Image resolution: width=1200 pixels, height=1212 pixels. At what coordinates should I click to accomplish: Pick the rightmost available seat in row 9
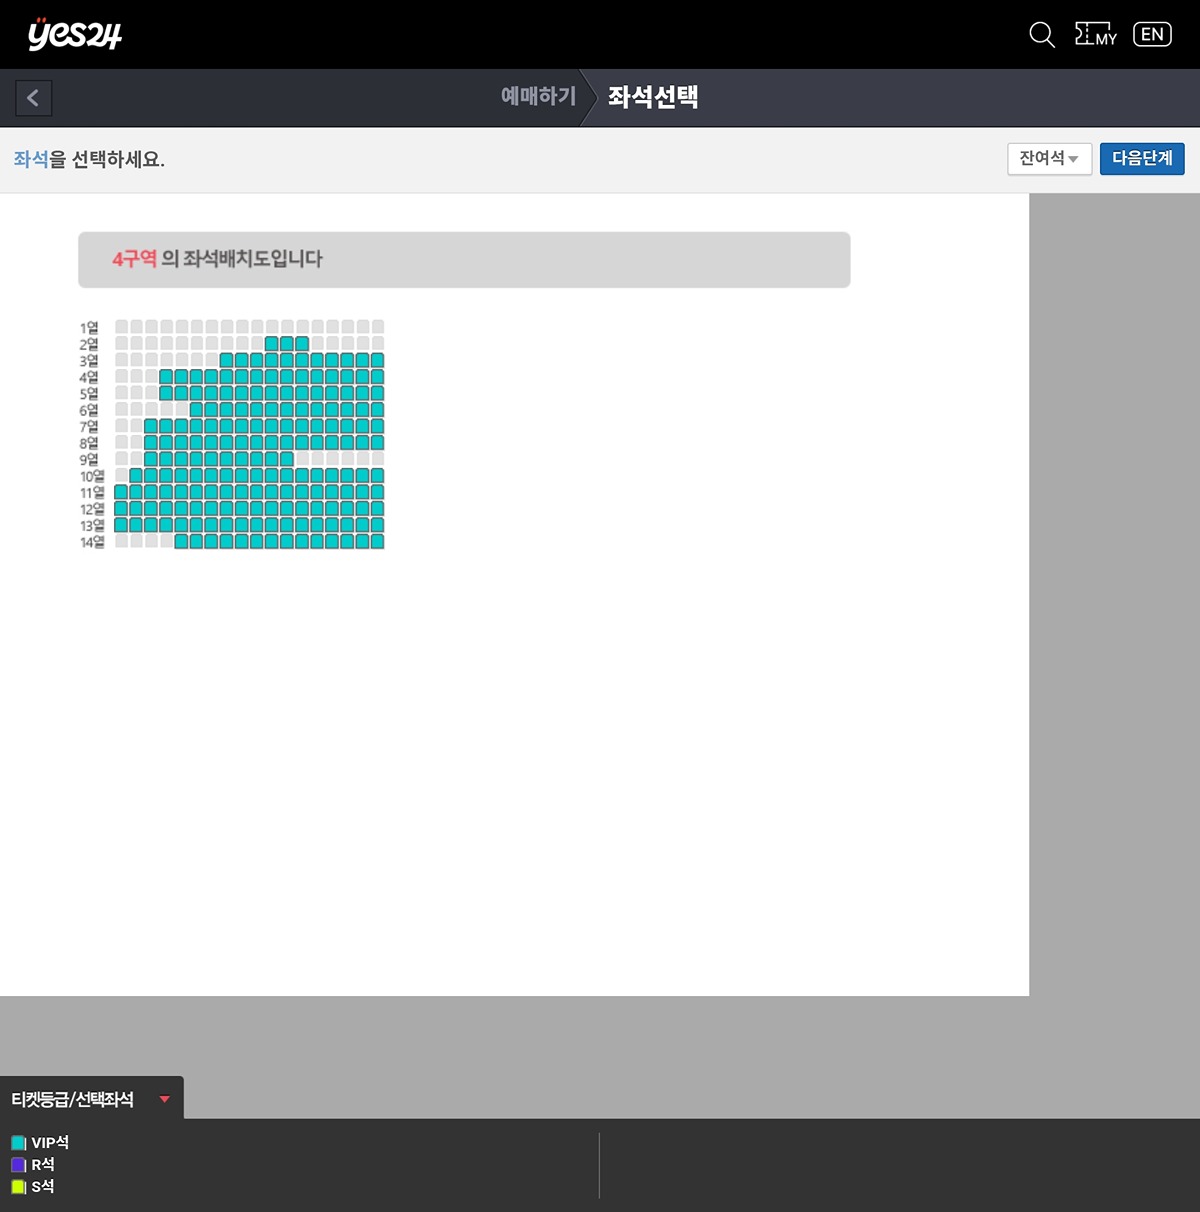[x=287, y=459]
